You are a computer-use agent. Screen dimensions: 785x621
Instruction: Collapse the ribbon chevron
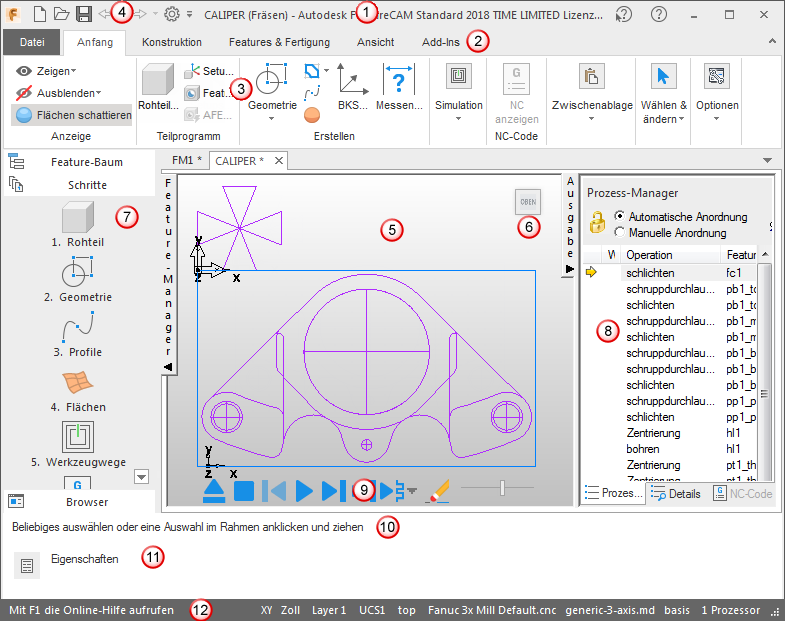point(772,42)
